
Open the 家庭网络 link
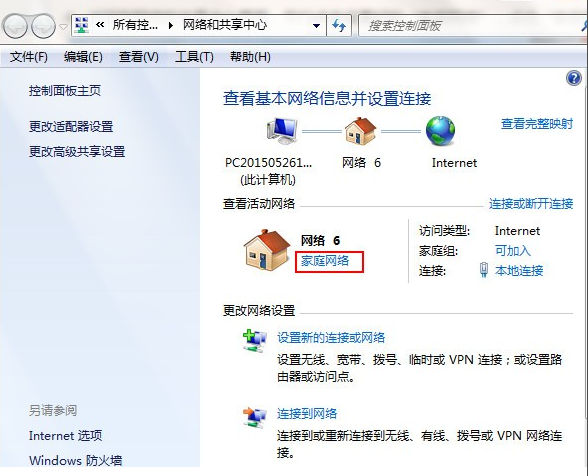click(325, 261)
